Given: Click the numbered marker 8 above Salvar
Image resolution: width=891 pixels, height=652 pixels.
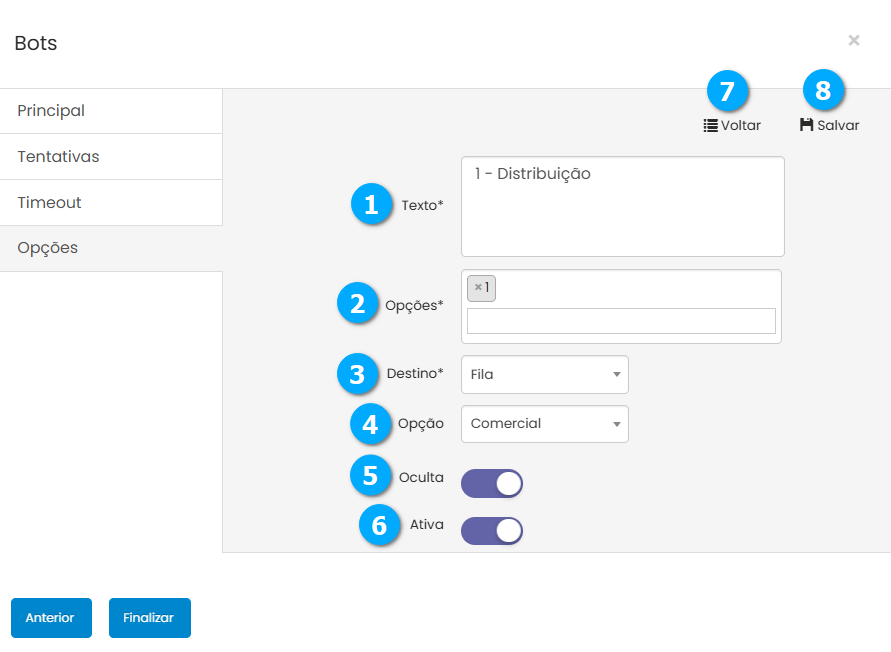Looking at the screenshot, I should [823, 92].
